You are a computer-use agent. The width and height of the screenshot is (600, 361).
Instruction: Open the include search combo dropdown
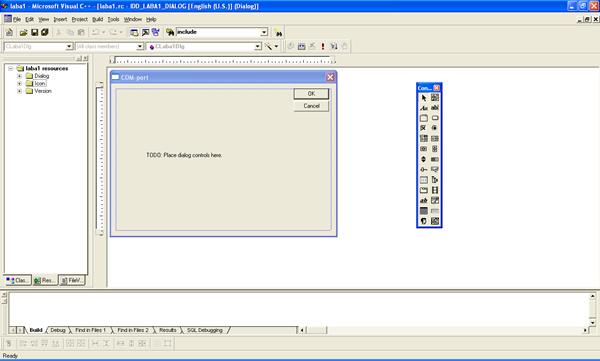(x=264, y=33)
